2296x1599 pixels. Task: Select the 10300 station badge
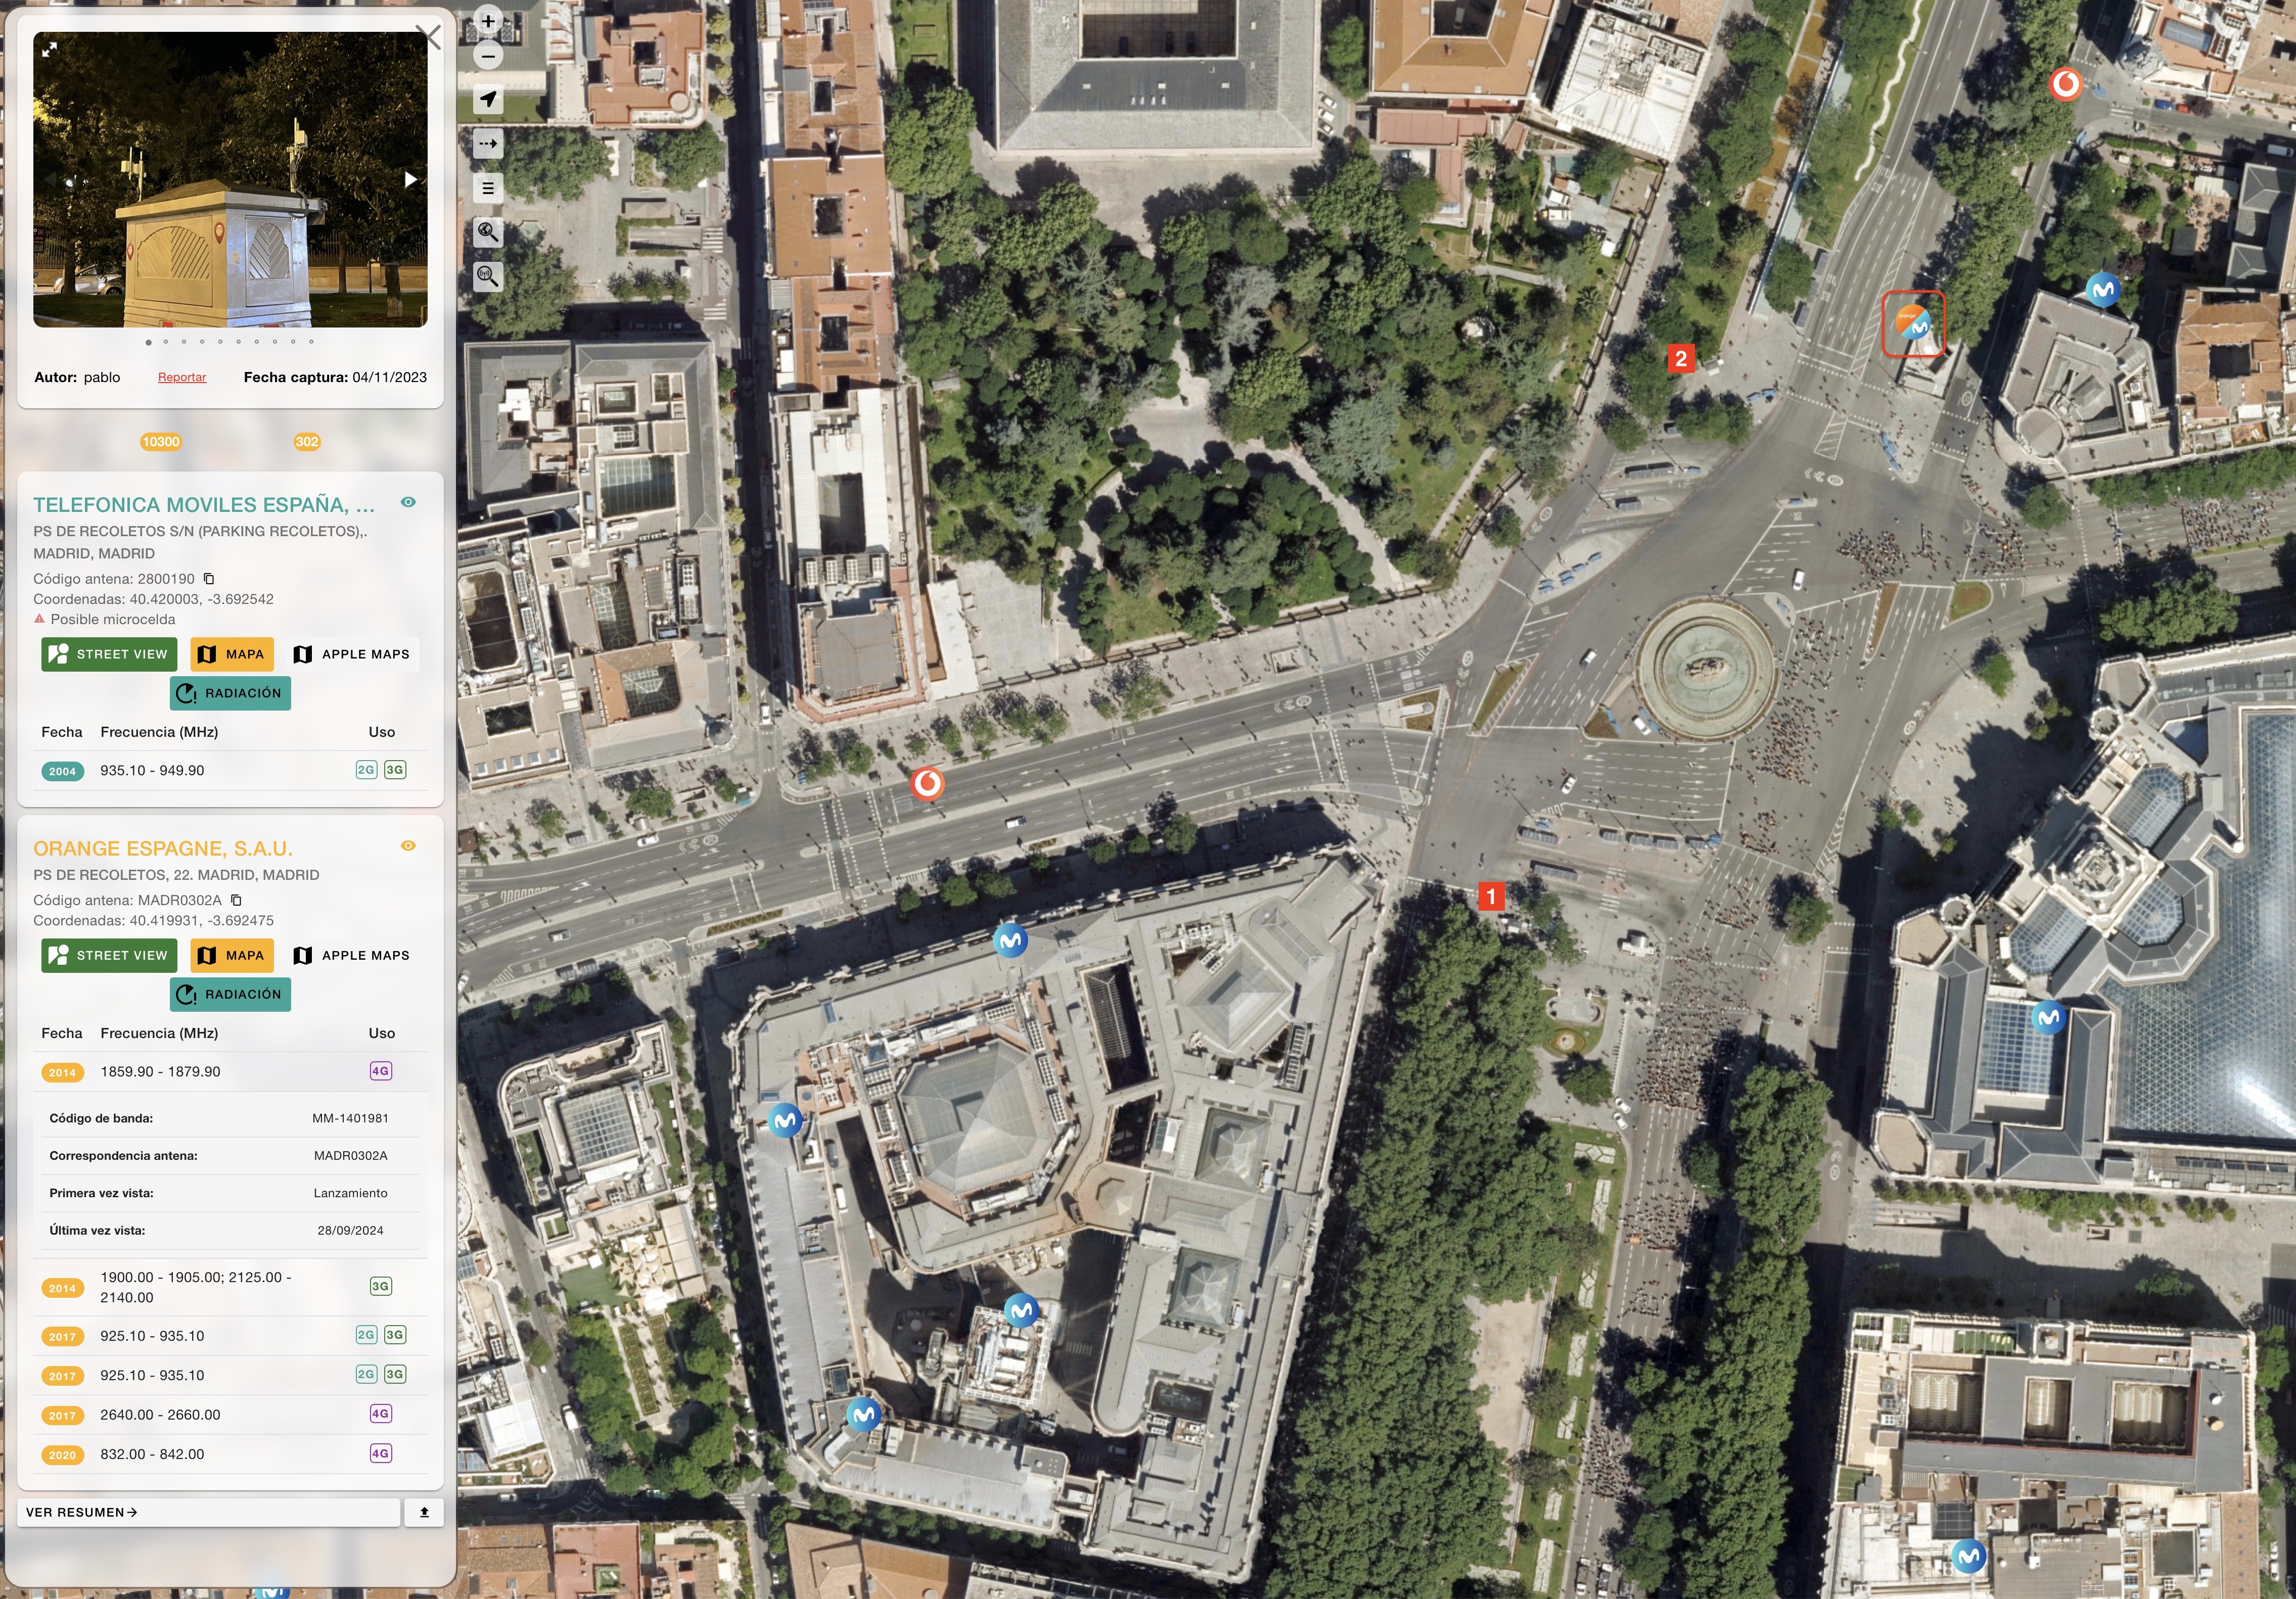(x=161, y=442)
